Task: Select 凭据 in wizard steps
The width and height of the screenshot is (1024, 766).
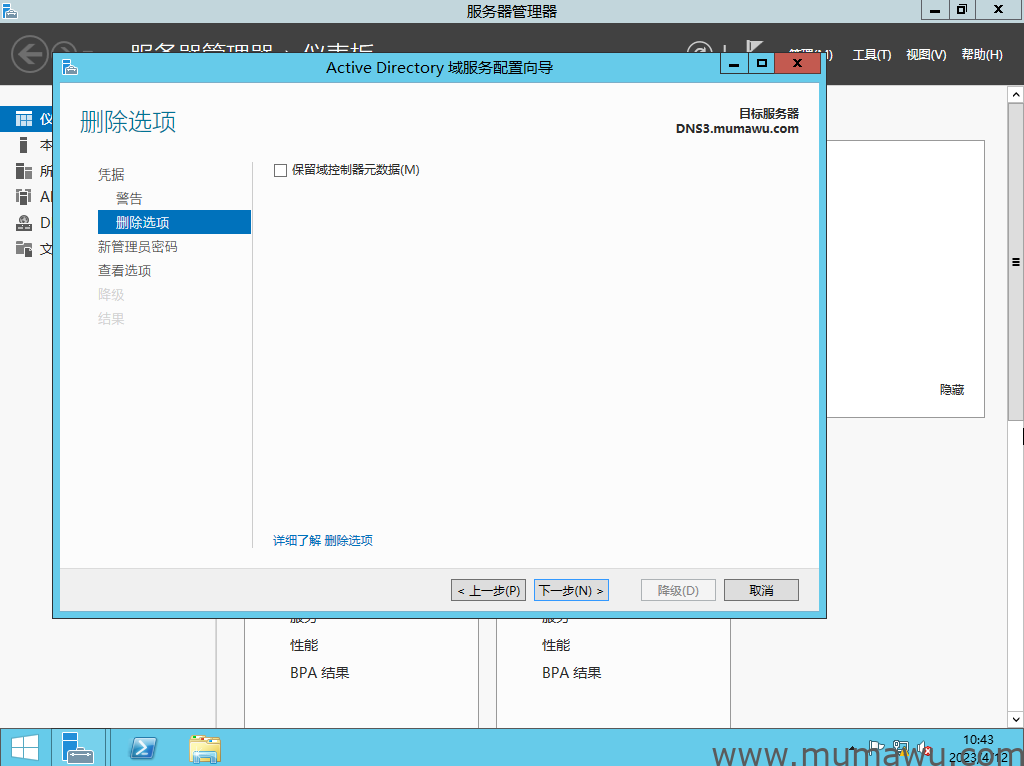Action: pos(111,175)
